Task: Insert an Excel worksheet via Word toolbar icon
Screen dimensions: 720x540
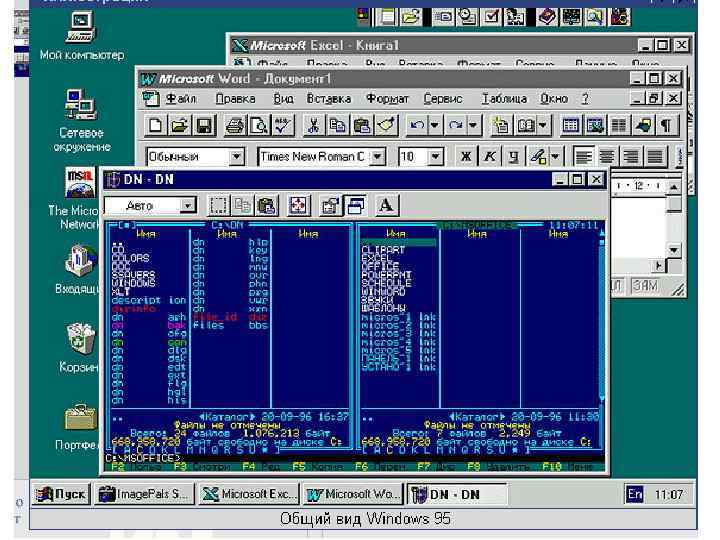Action: point(595,125)
